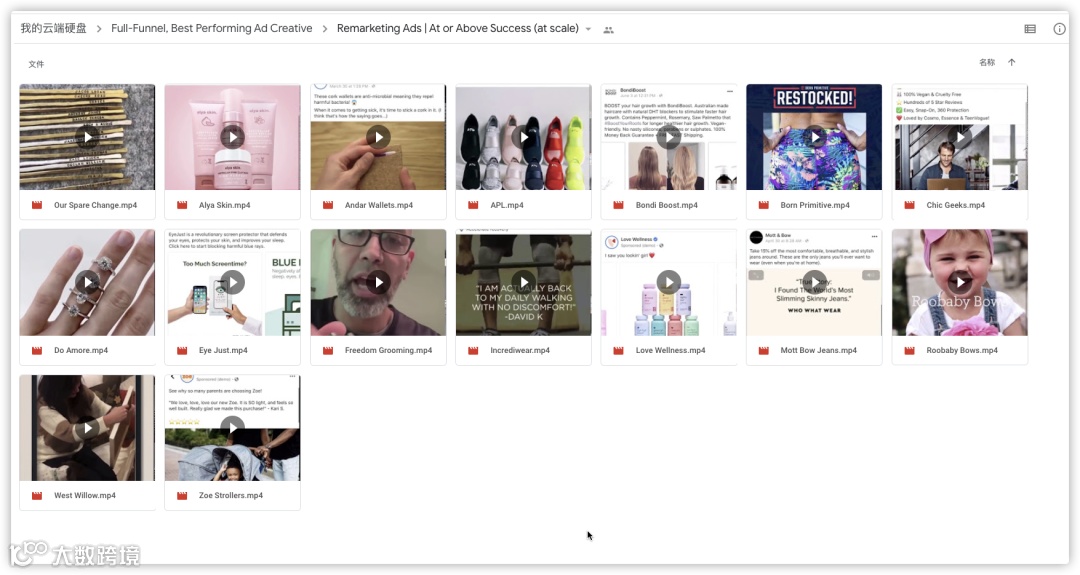Click video file icon beside Mott Bow Jeans.mp4
This screenshot has height=575, width=1080.
(x=764, y=351)
